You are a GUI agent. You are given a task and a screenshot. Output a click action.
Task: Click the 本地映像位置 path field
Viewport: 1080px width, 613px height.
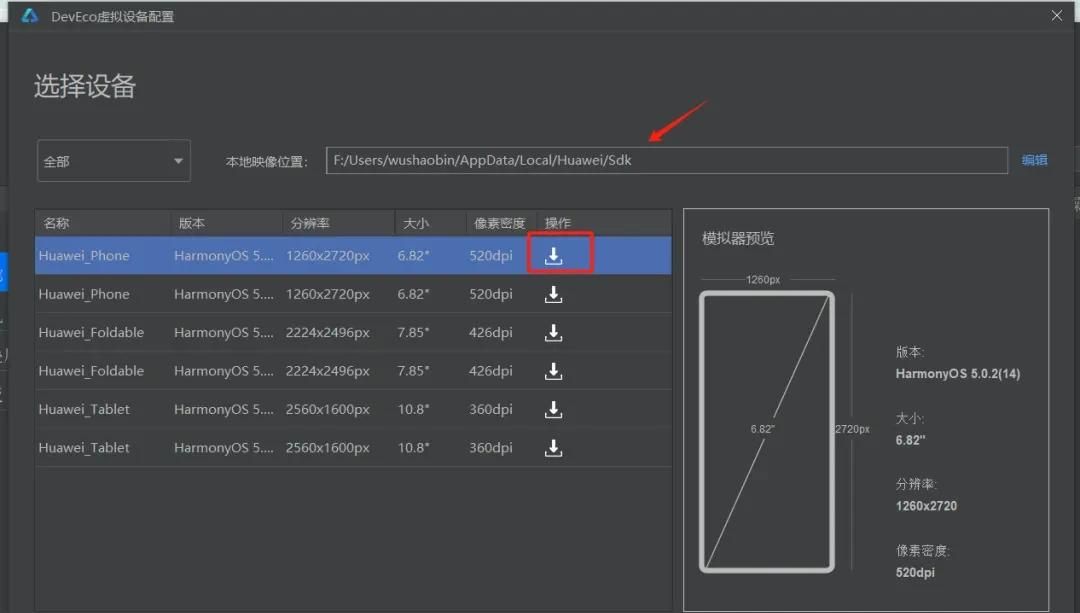click(666, 161)
